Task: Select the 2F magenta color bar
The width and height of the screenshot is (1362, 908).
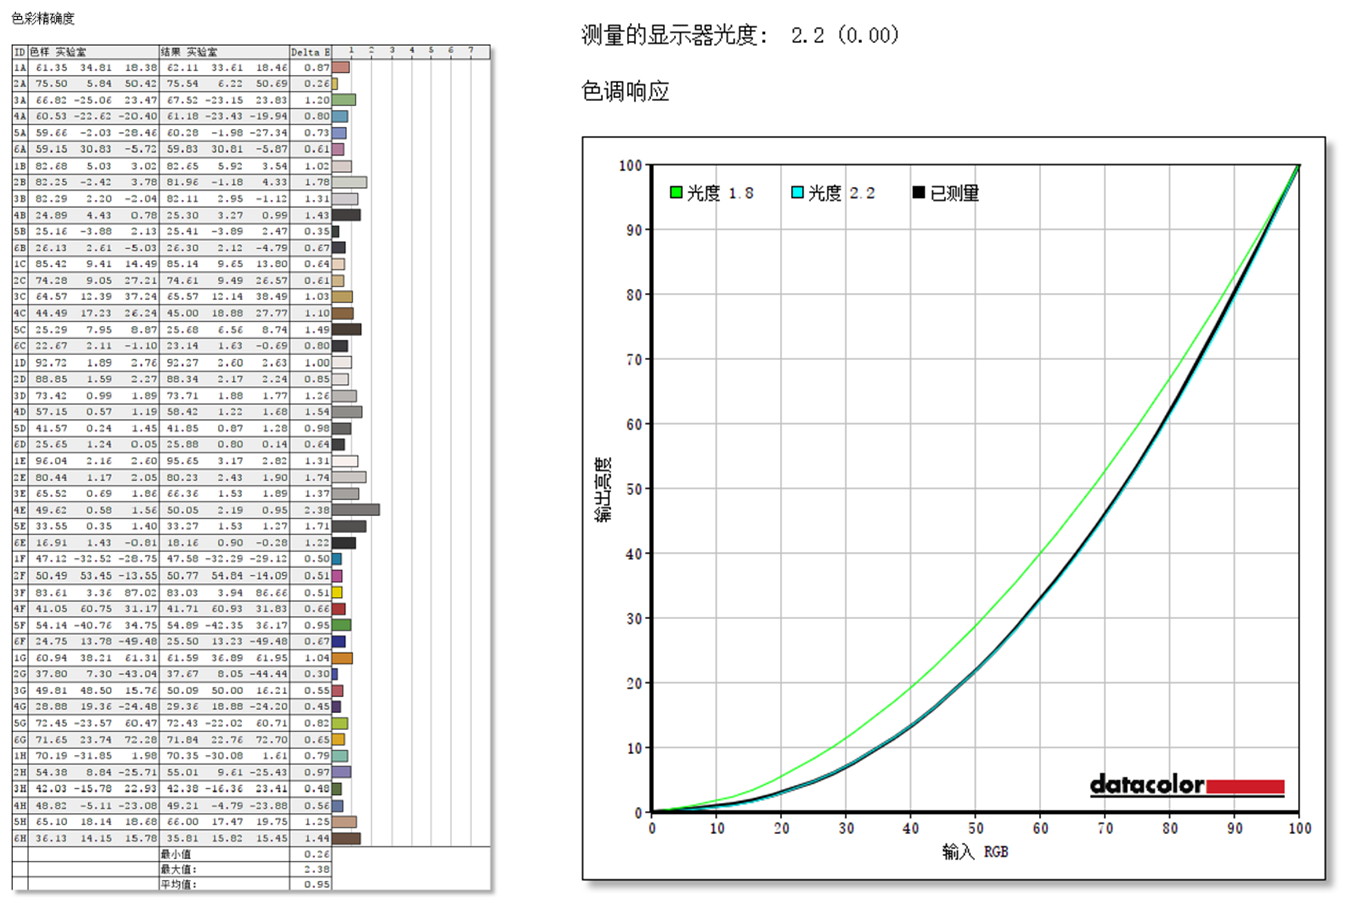Action: pos(338,576)
